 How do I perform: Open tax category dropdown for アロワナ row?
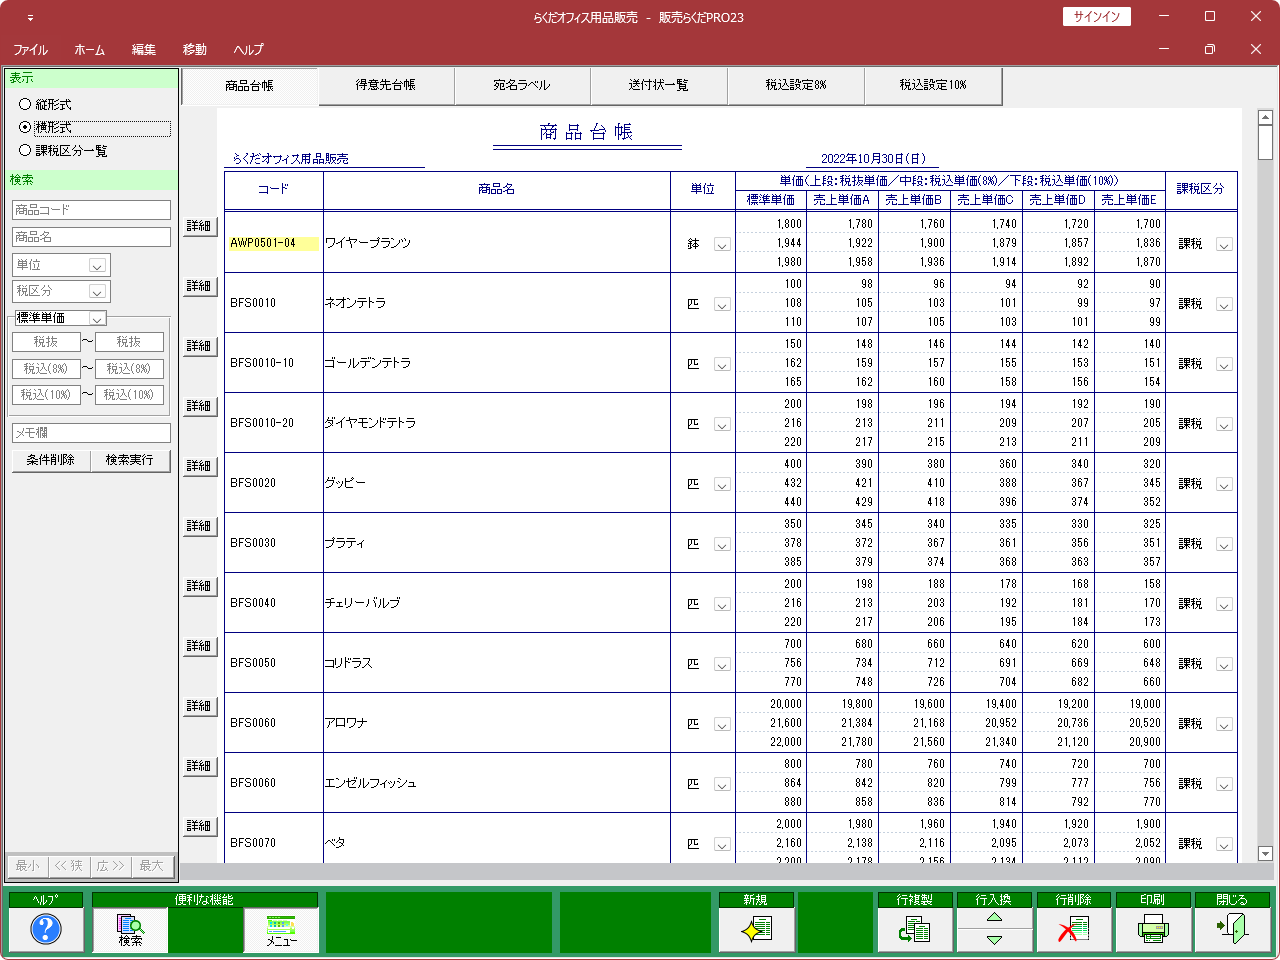click(1224, 724)
